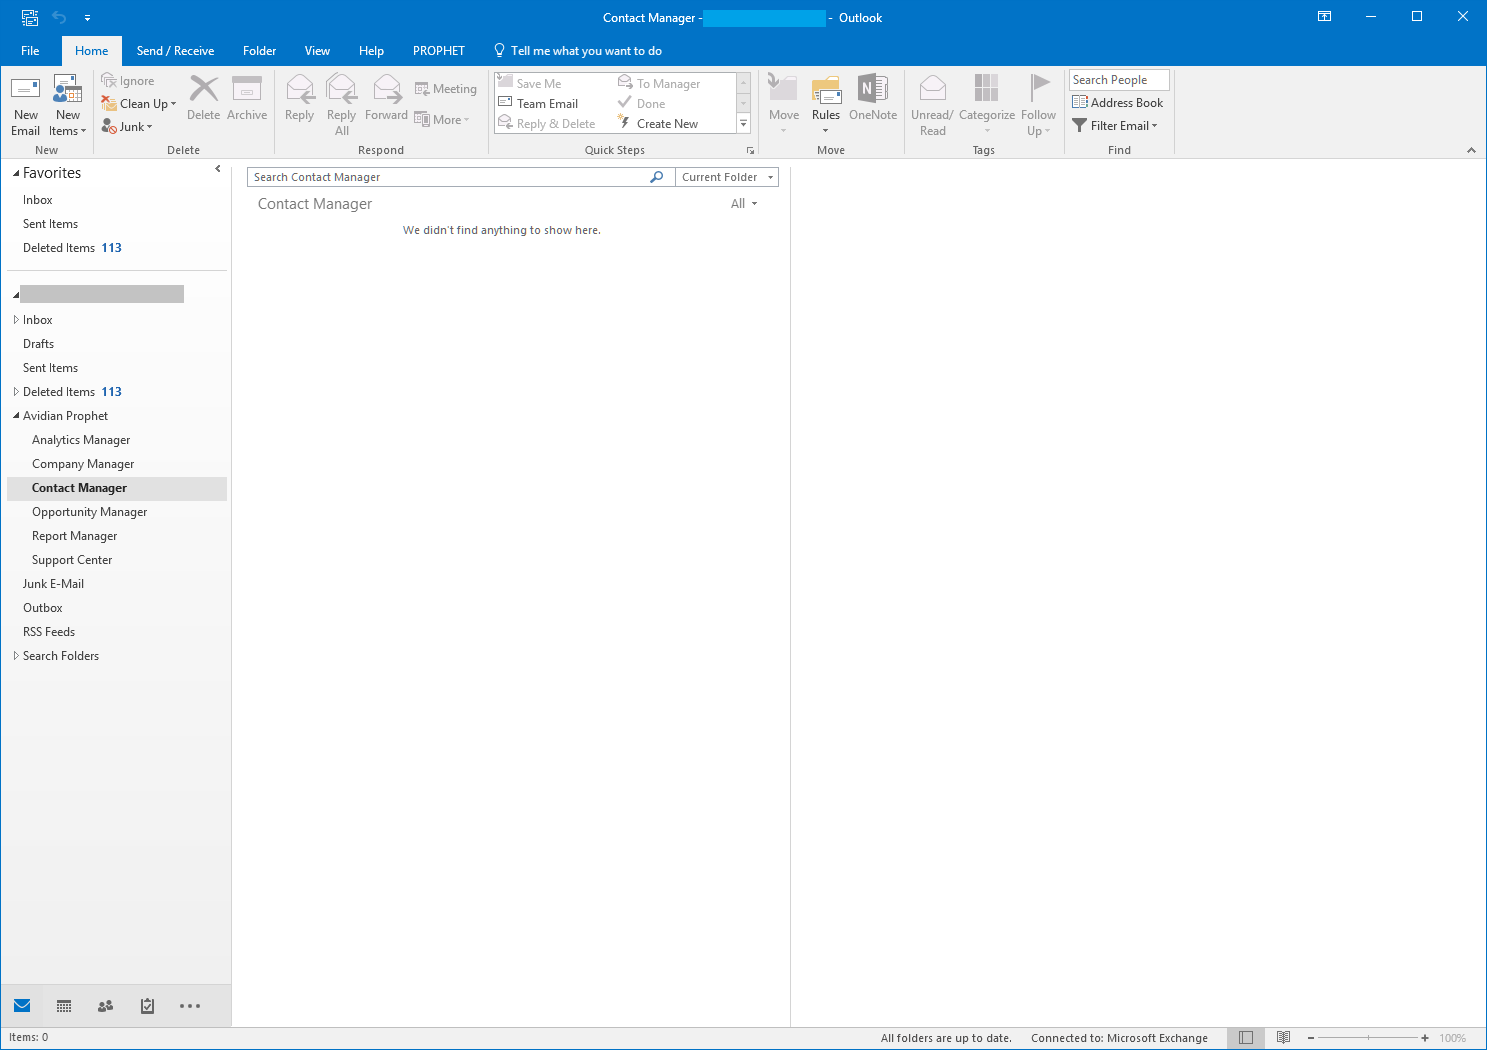Open the Support Center folder
Viewport: 1487px width, 1050px height.
[x=72, y=560]
